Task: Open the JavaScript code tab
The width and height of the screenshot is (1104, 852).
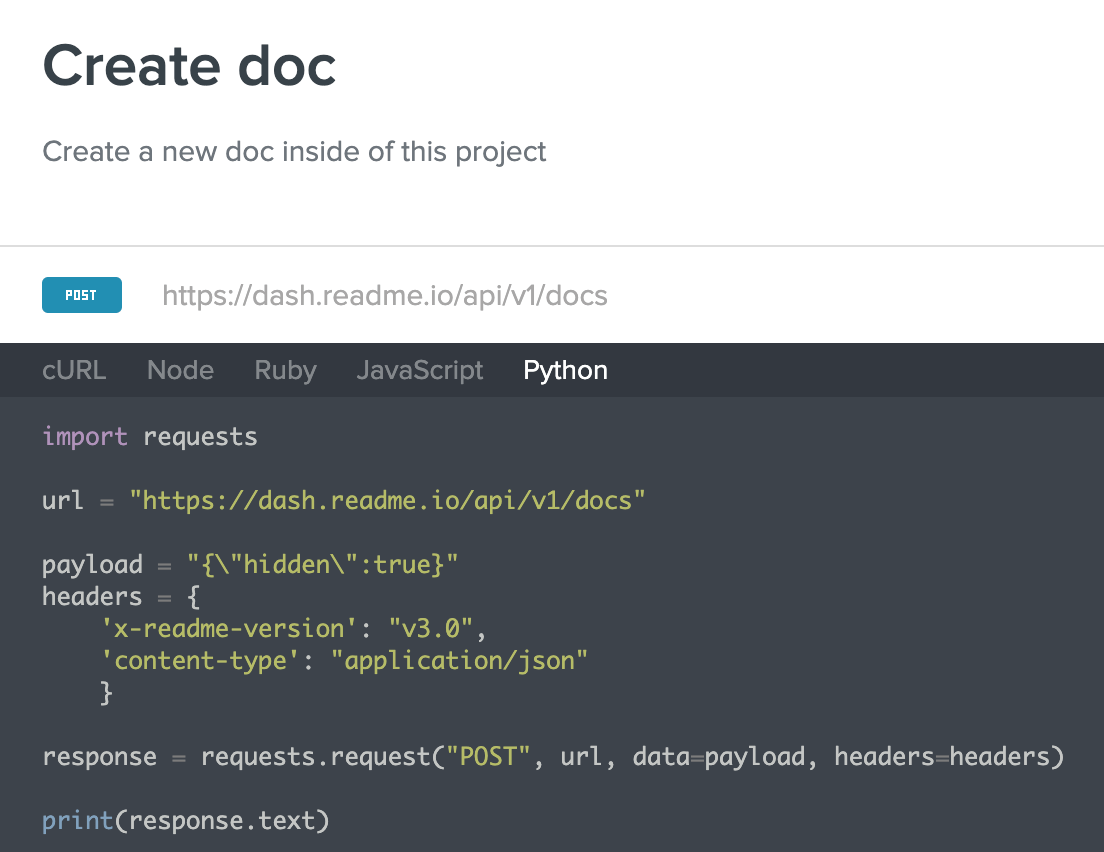Action: pyautogui.click(x=420, y=371)
